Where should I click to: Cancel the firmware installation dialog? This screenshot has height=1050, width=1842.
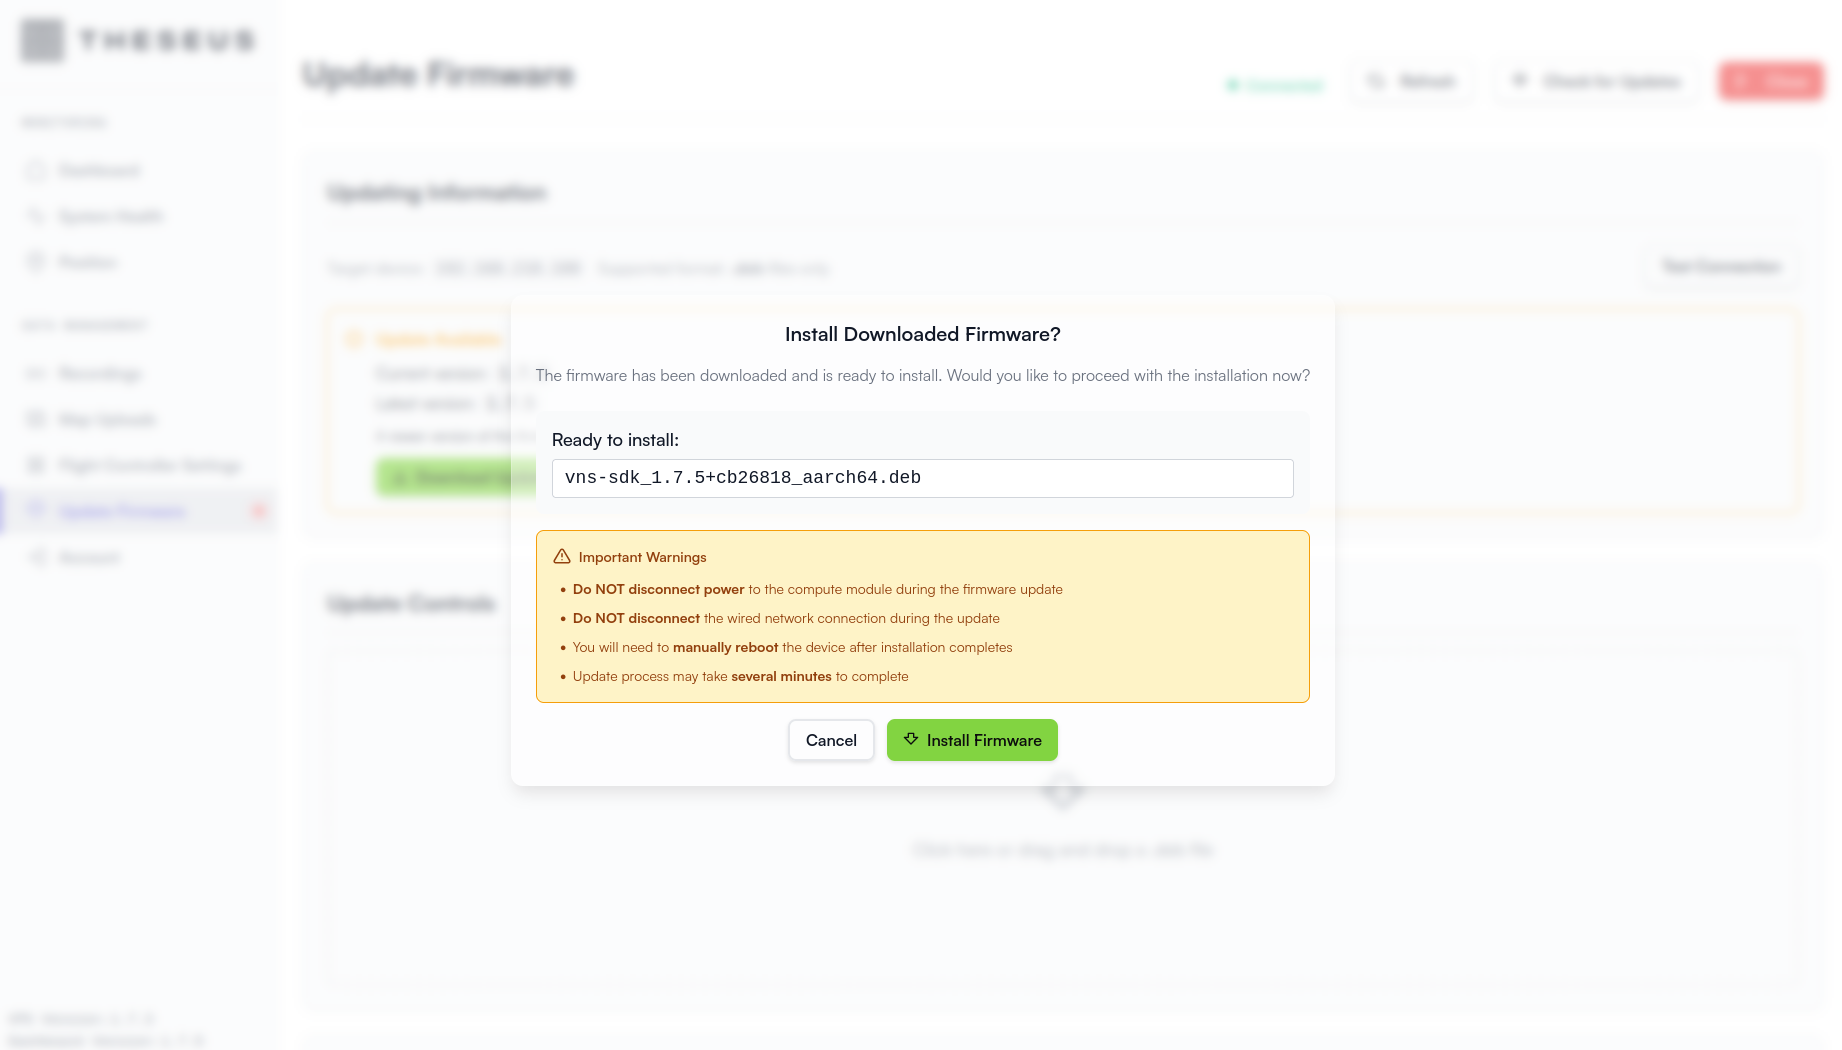click(831, 740)
